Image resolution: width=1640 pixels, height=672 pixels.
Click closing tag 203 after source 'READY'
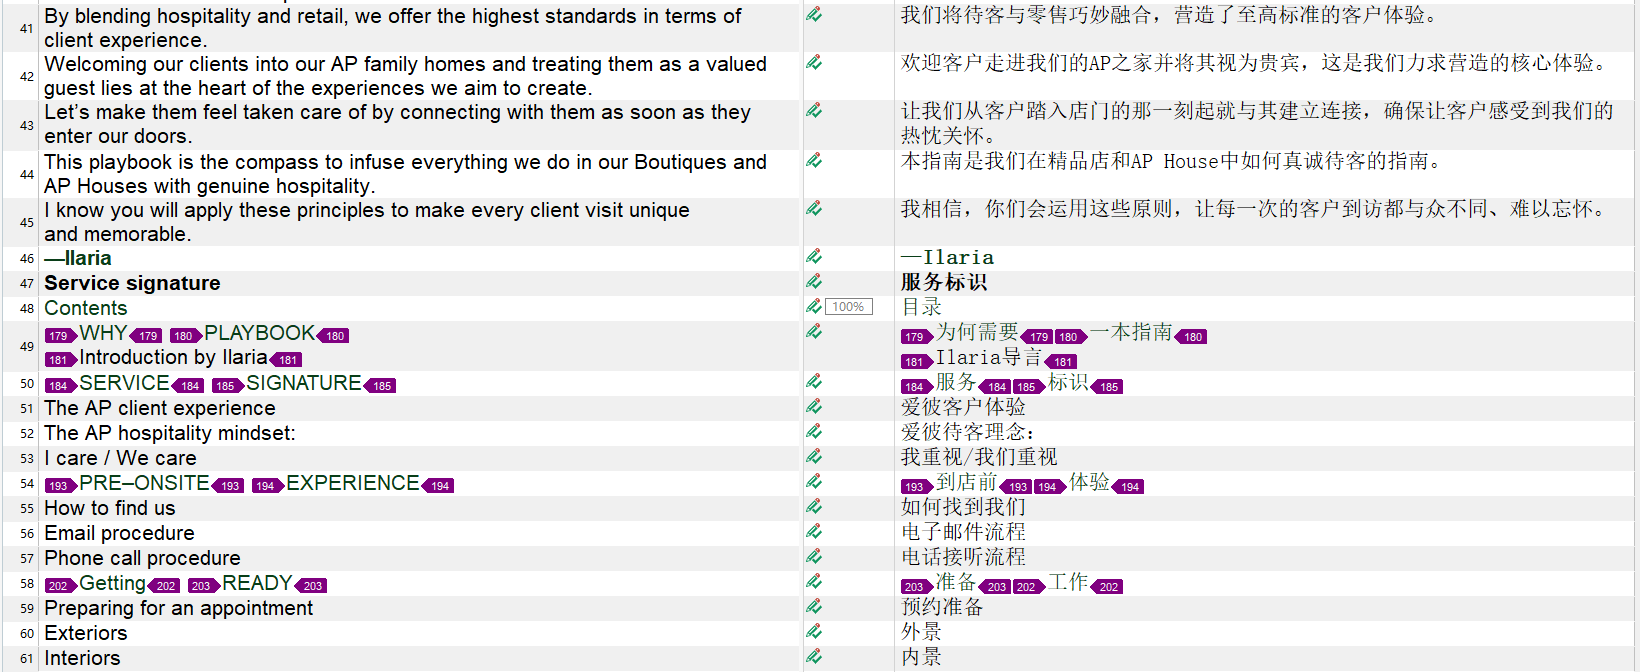click(310, 586)
